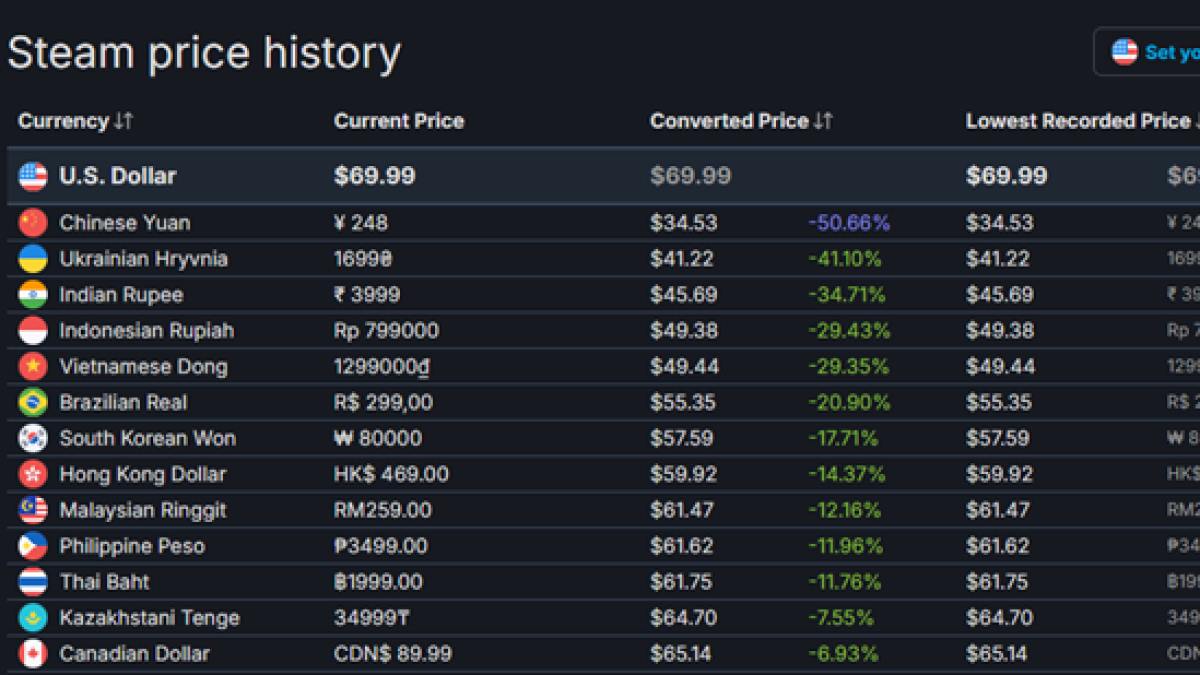
Task: Click the Chinese Yuan flag icon
Action: [33, 223]
